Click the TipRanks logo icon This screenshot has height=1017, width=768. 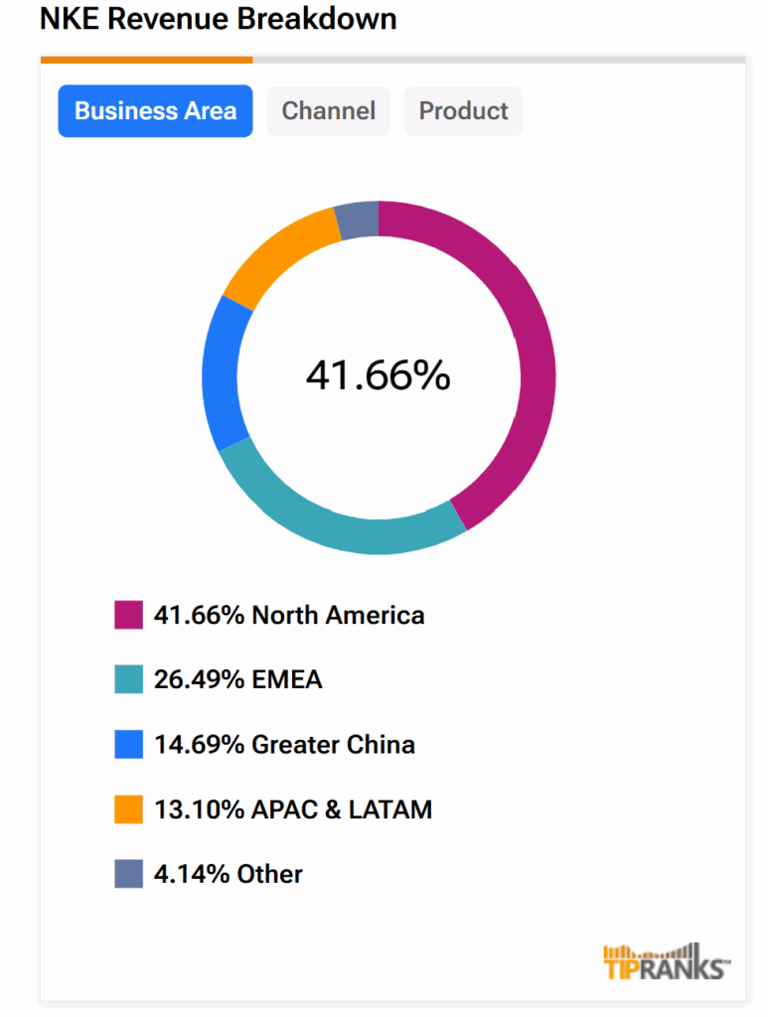click(x=666, y=962)
